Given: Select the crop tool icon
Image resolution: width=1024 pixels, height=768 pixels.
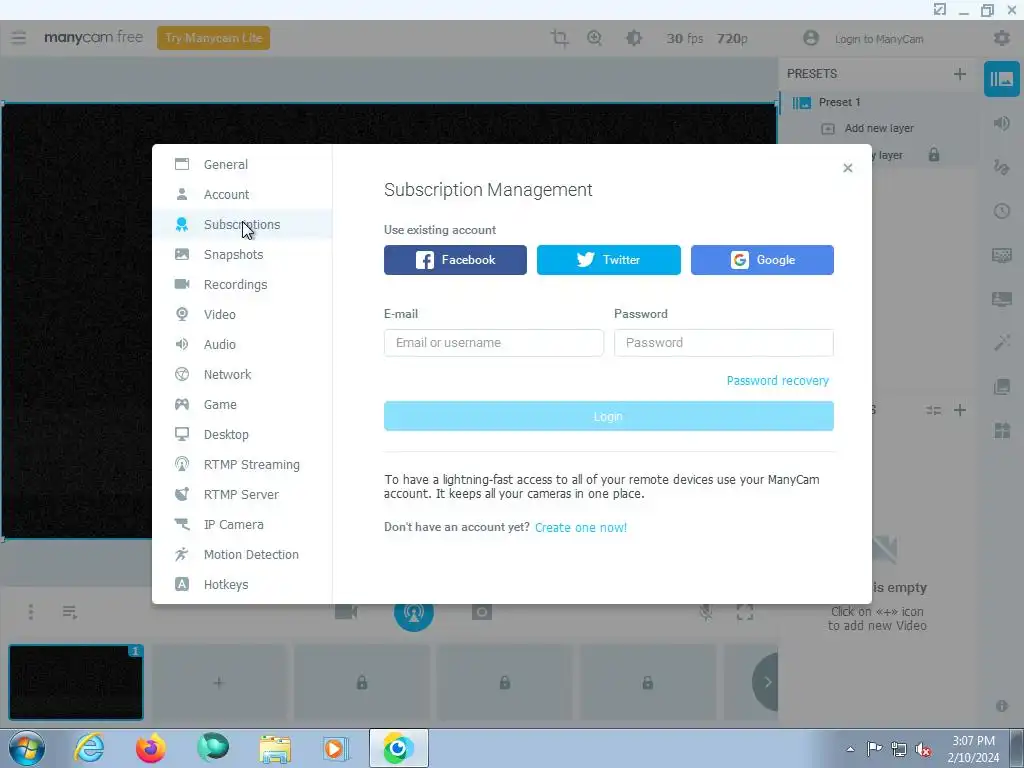Looking at the screenshot, I should coord(559,38).
